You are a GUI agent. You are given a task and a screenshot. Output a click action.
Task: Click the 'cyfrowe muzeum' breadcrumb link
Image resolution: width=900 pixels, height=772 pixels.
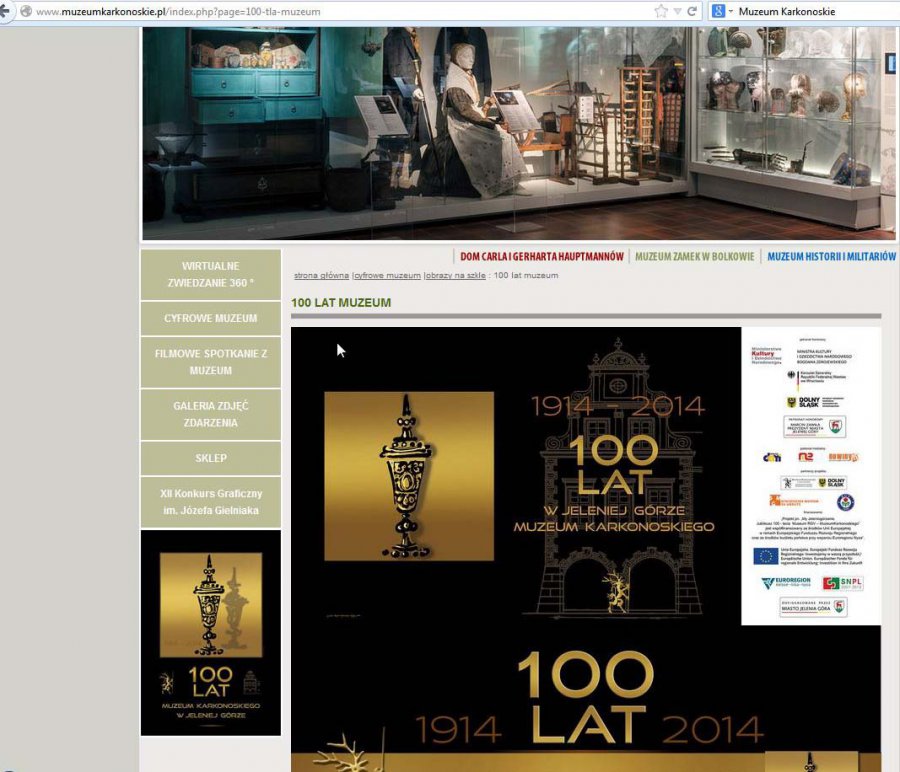coord(387,276)
